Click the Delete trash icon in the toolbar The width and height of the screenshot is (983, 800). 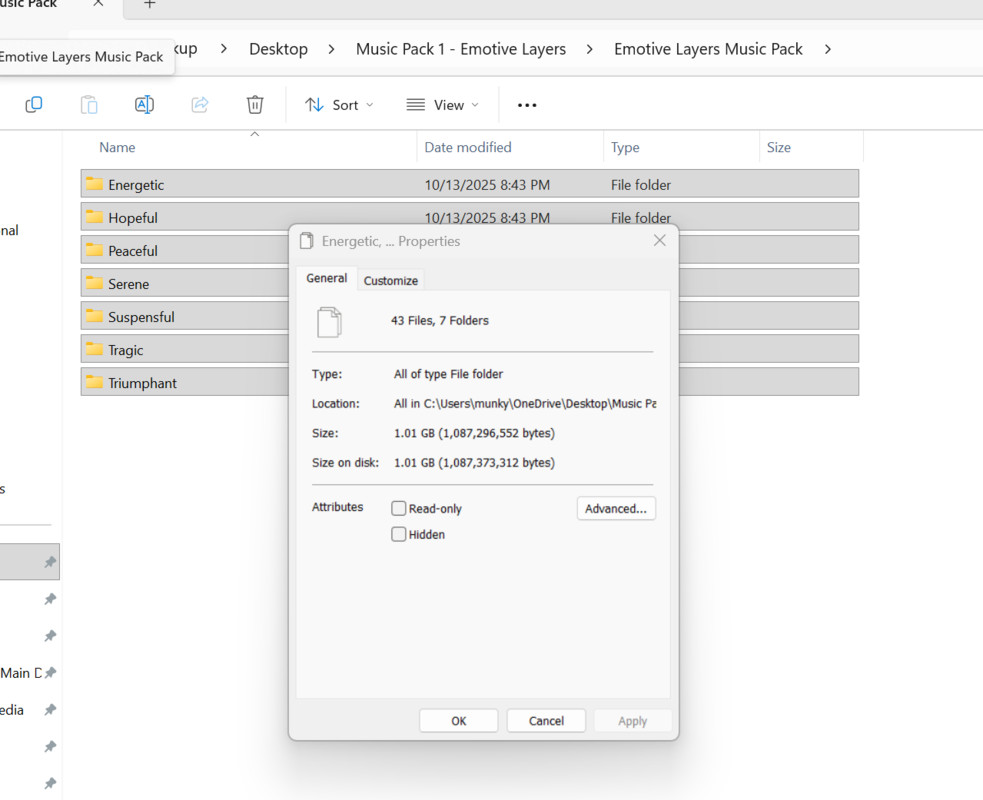pos(254,104)
